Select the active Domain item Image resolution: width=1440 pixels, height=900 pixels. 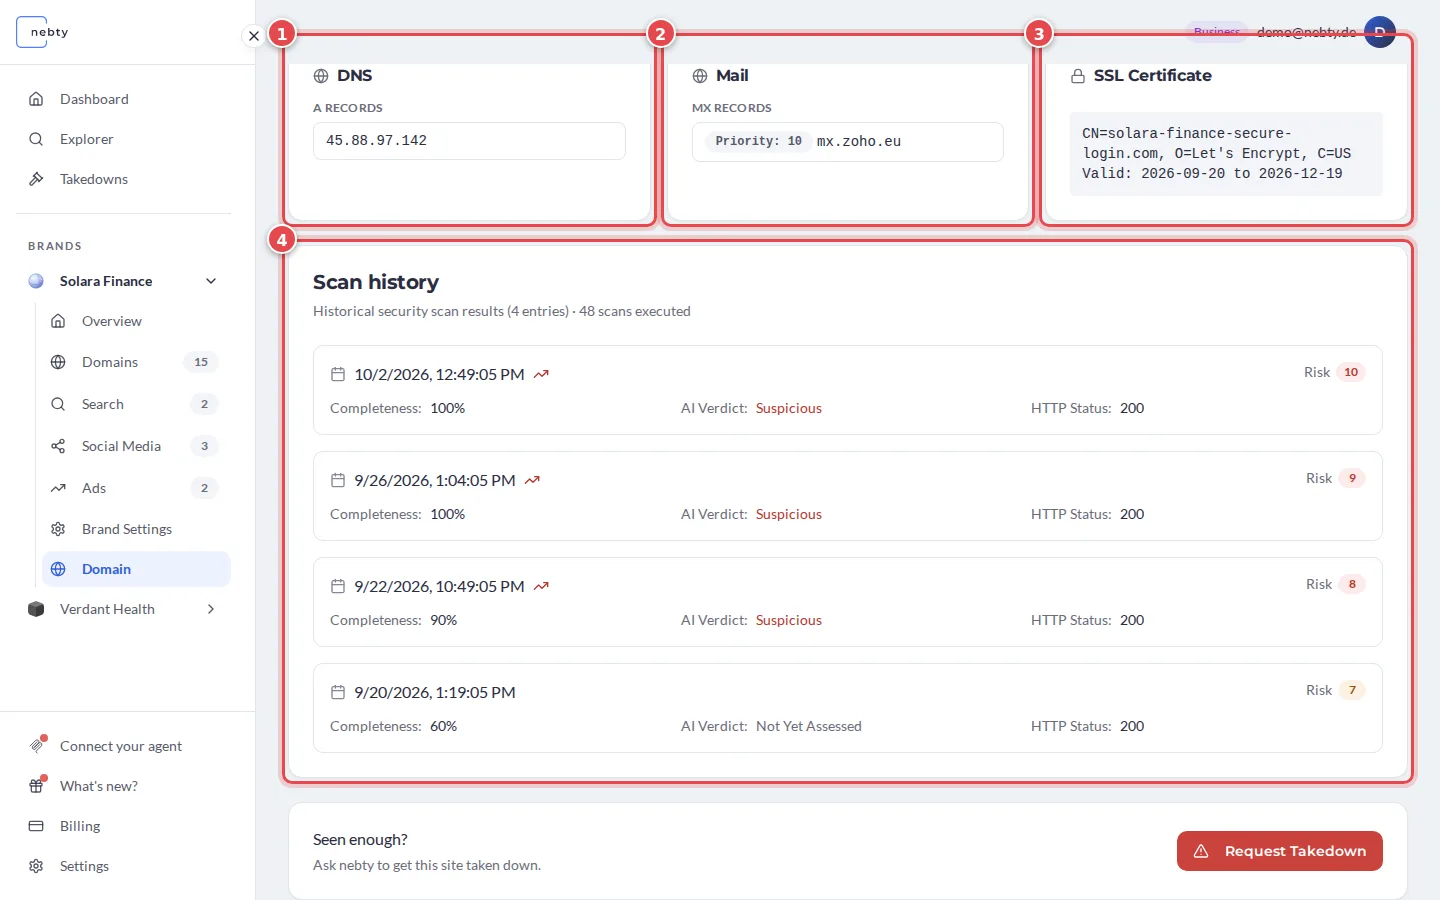click(136, 569)
